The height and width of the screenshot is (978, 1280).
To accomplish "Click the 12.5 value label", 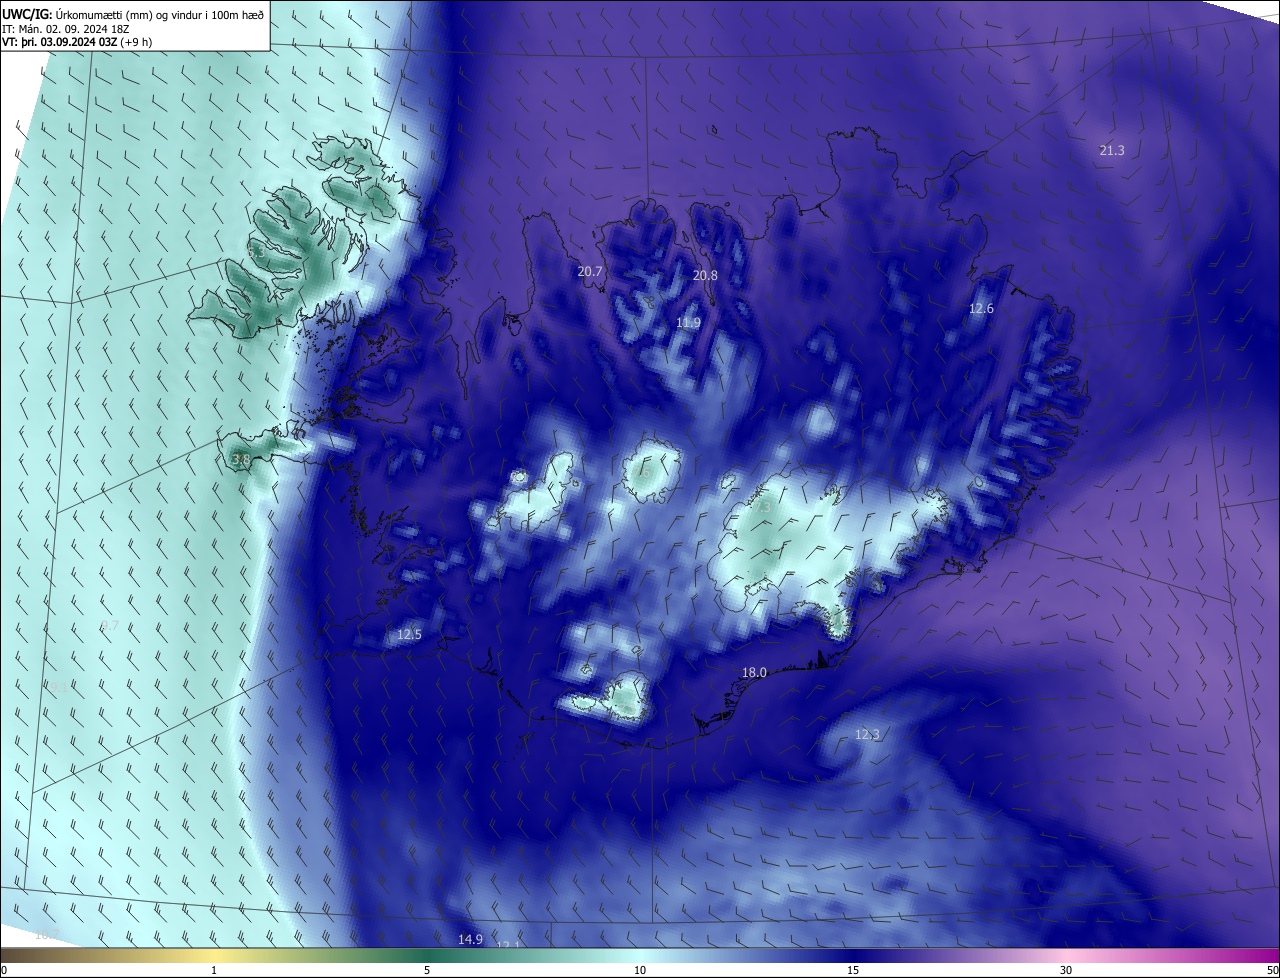I will (x=409, y=635).
